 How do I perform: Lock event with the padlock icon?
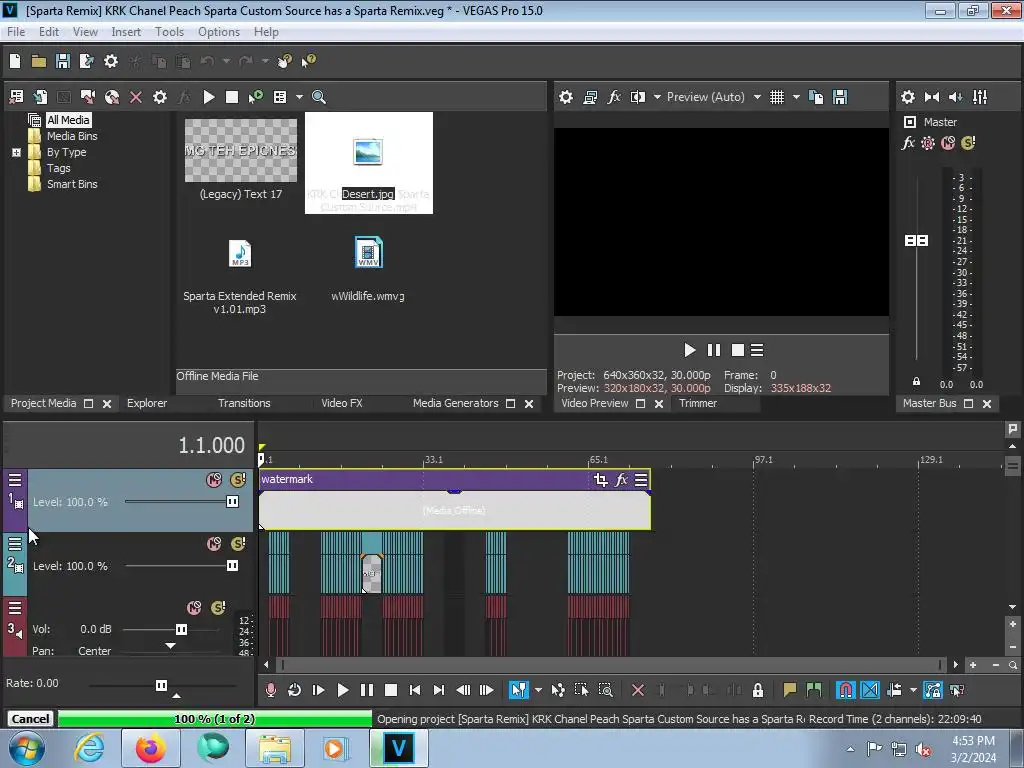(758, 690)
